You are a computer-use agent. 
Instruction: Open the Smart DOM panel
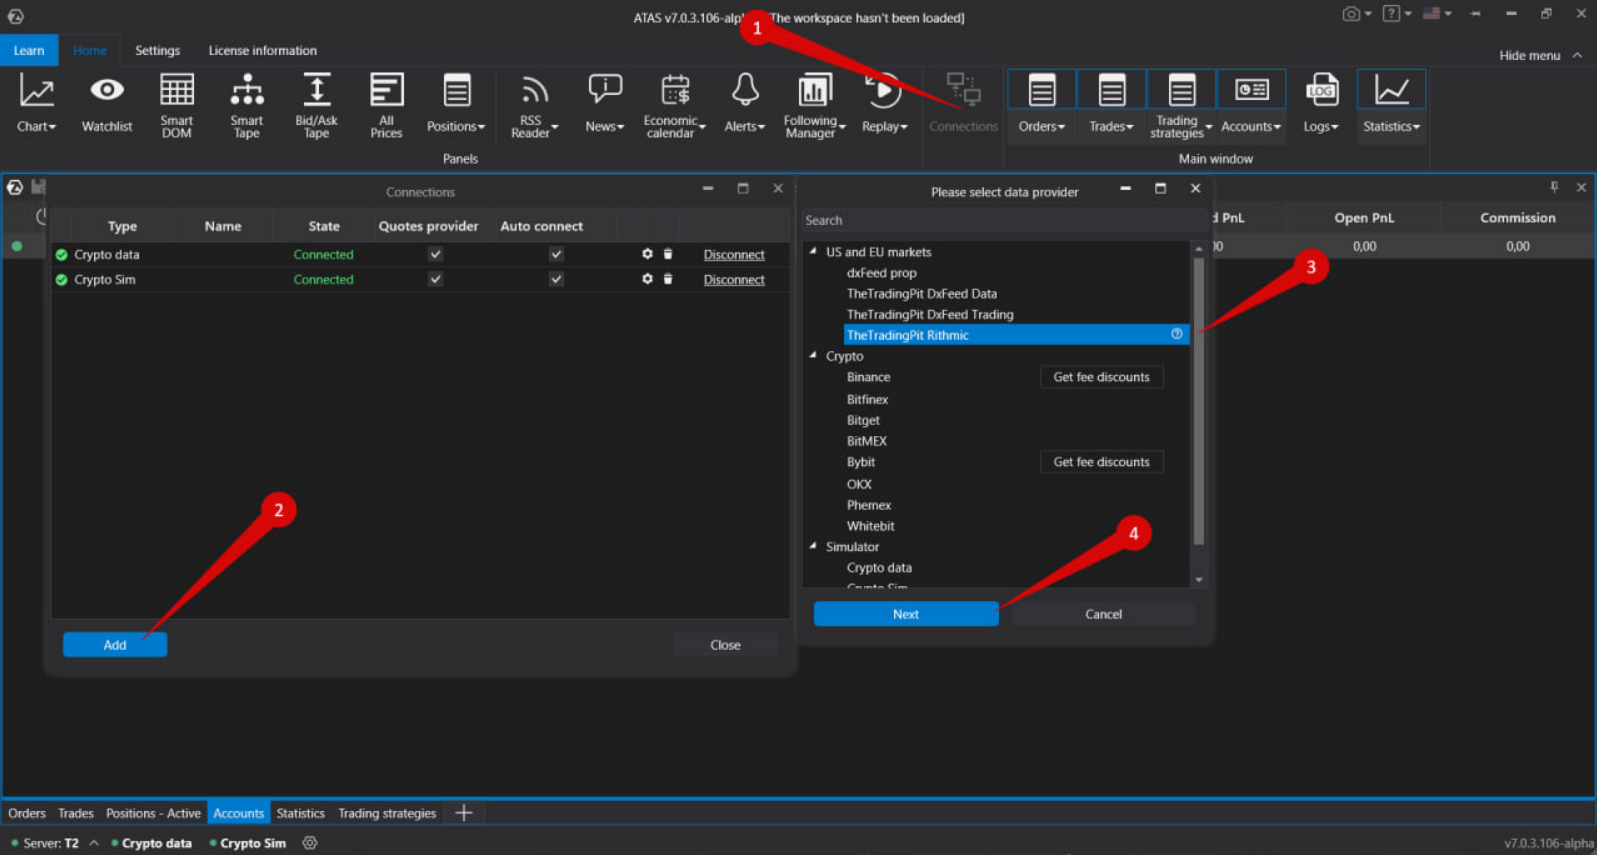177,105
